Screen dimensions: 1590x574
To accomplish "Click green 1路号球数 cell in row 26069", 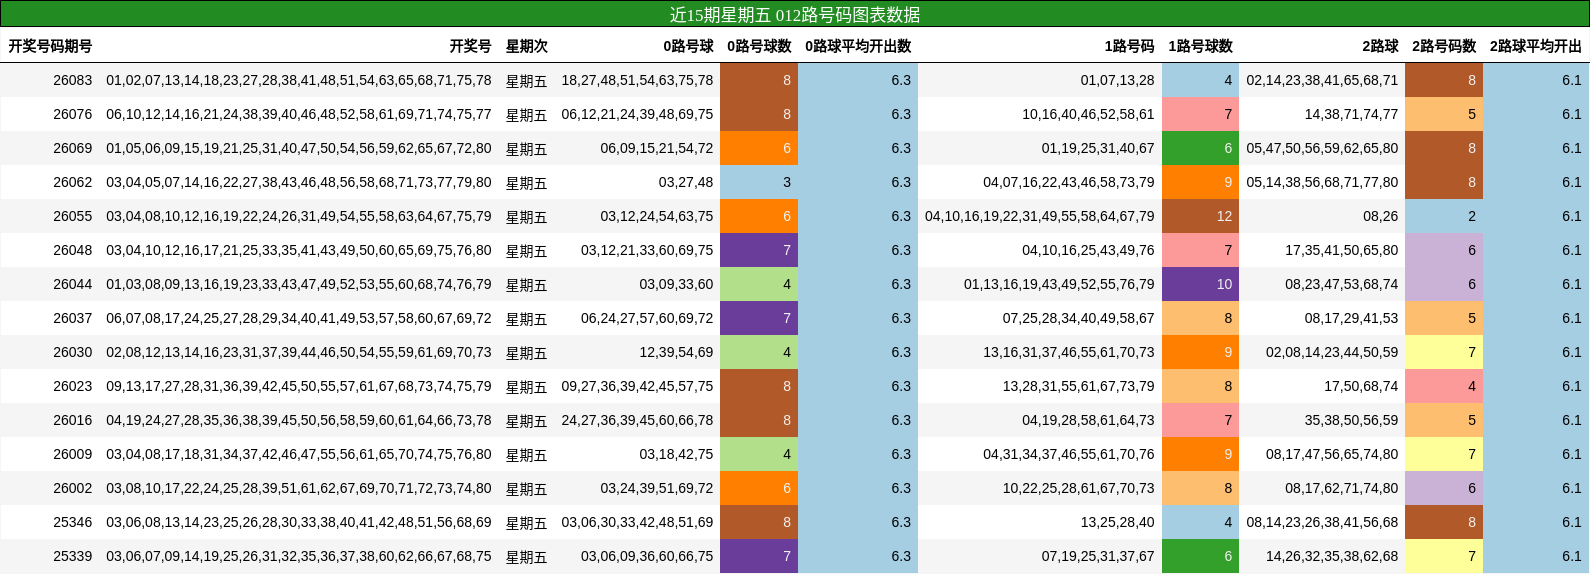I will (1200, 148).
